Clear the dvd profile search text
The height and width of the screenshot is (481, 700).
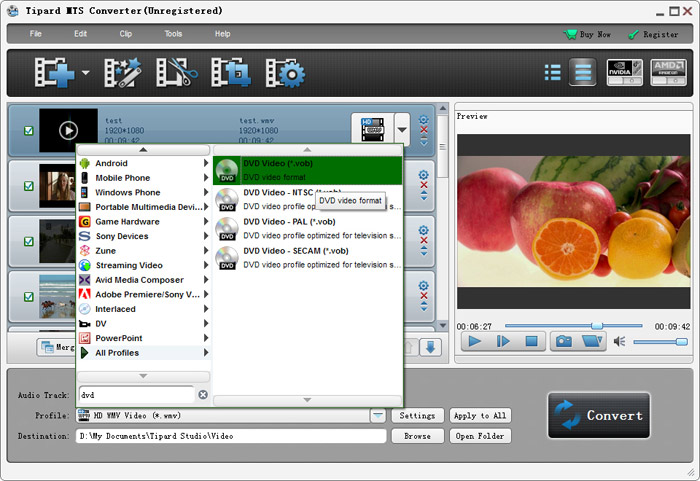[203, 395]
